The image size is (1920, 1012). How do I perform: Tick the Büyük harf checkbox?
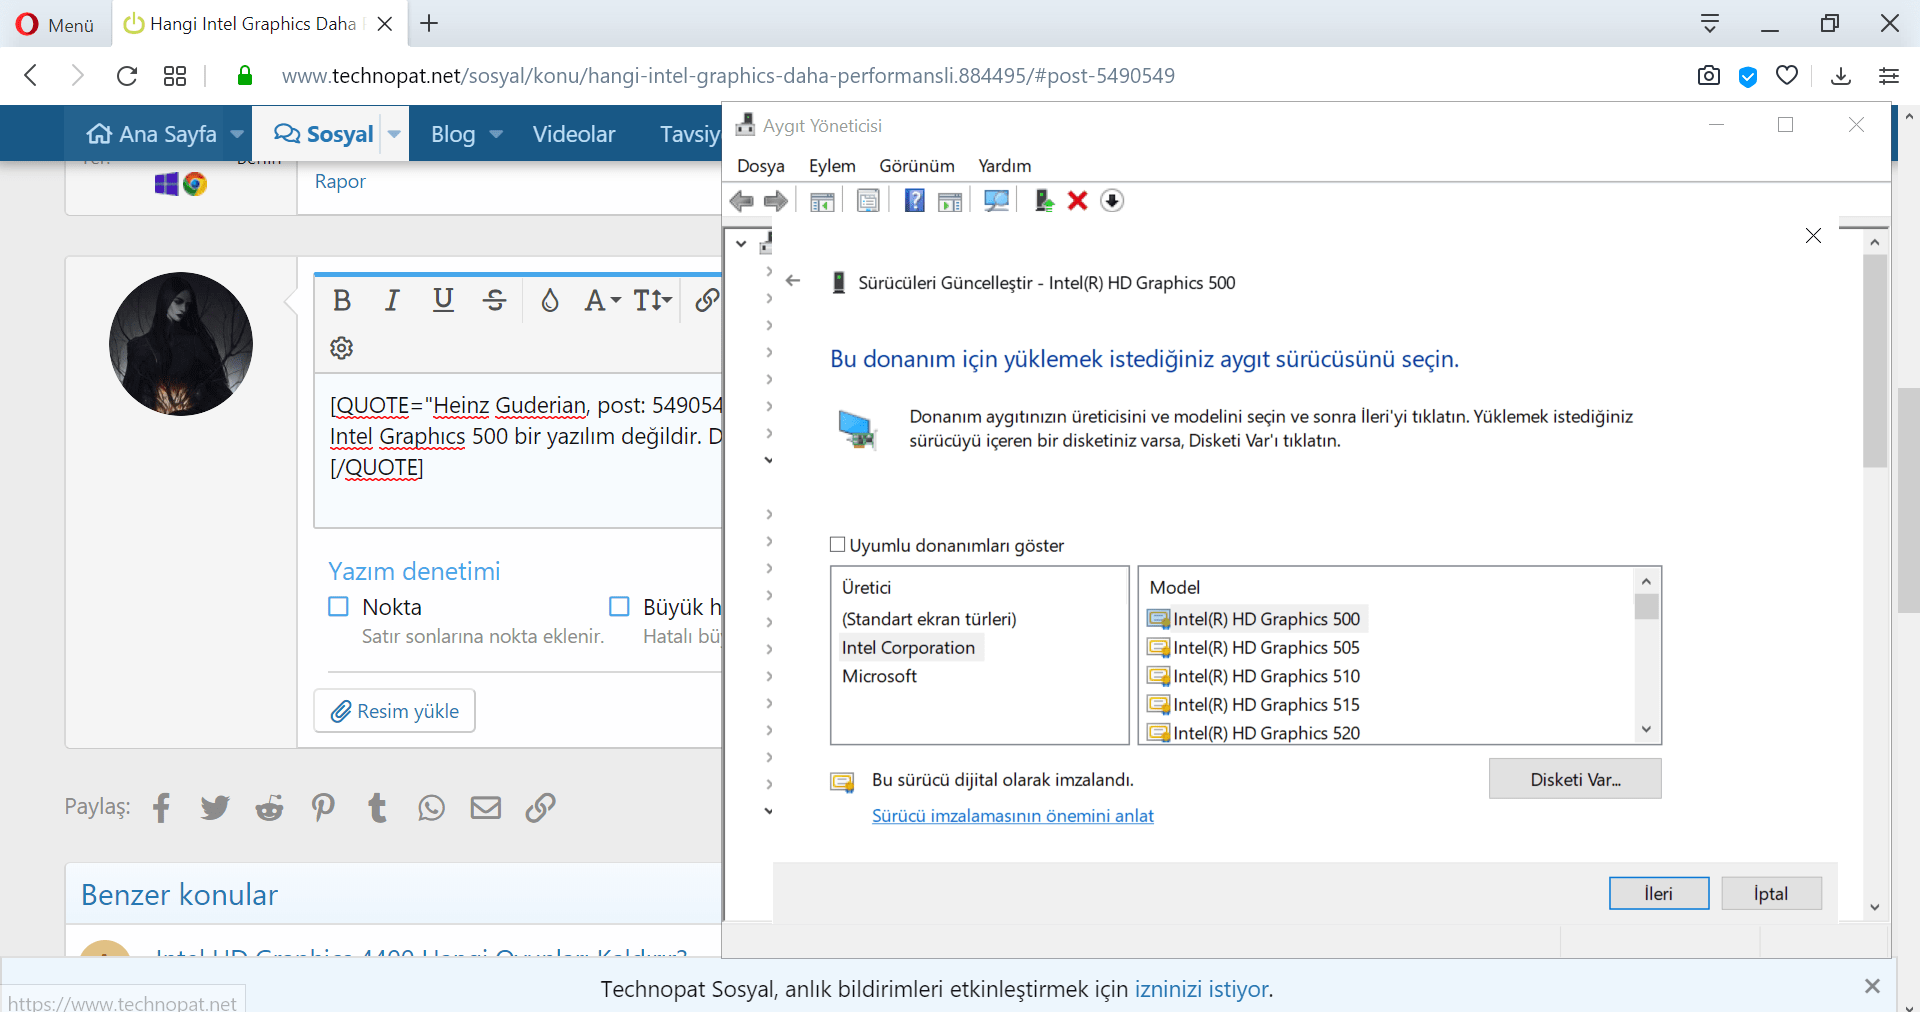(620, 607)
